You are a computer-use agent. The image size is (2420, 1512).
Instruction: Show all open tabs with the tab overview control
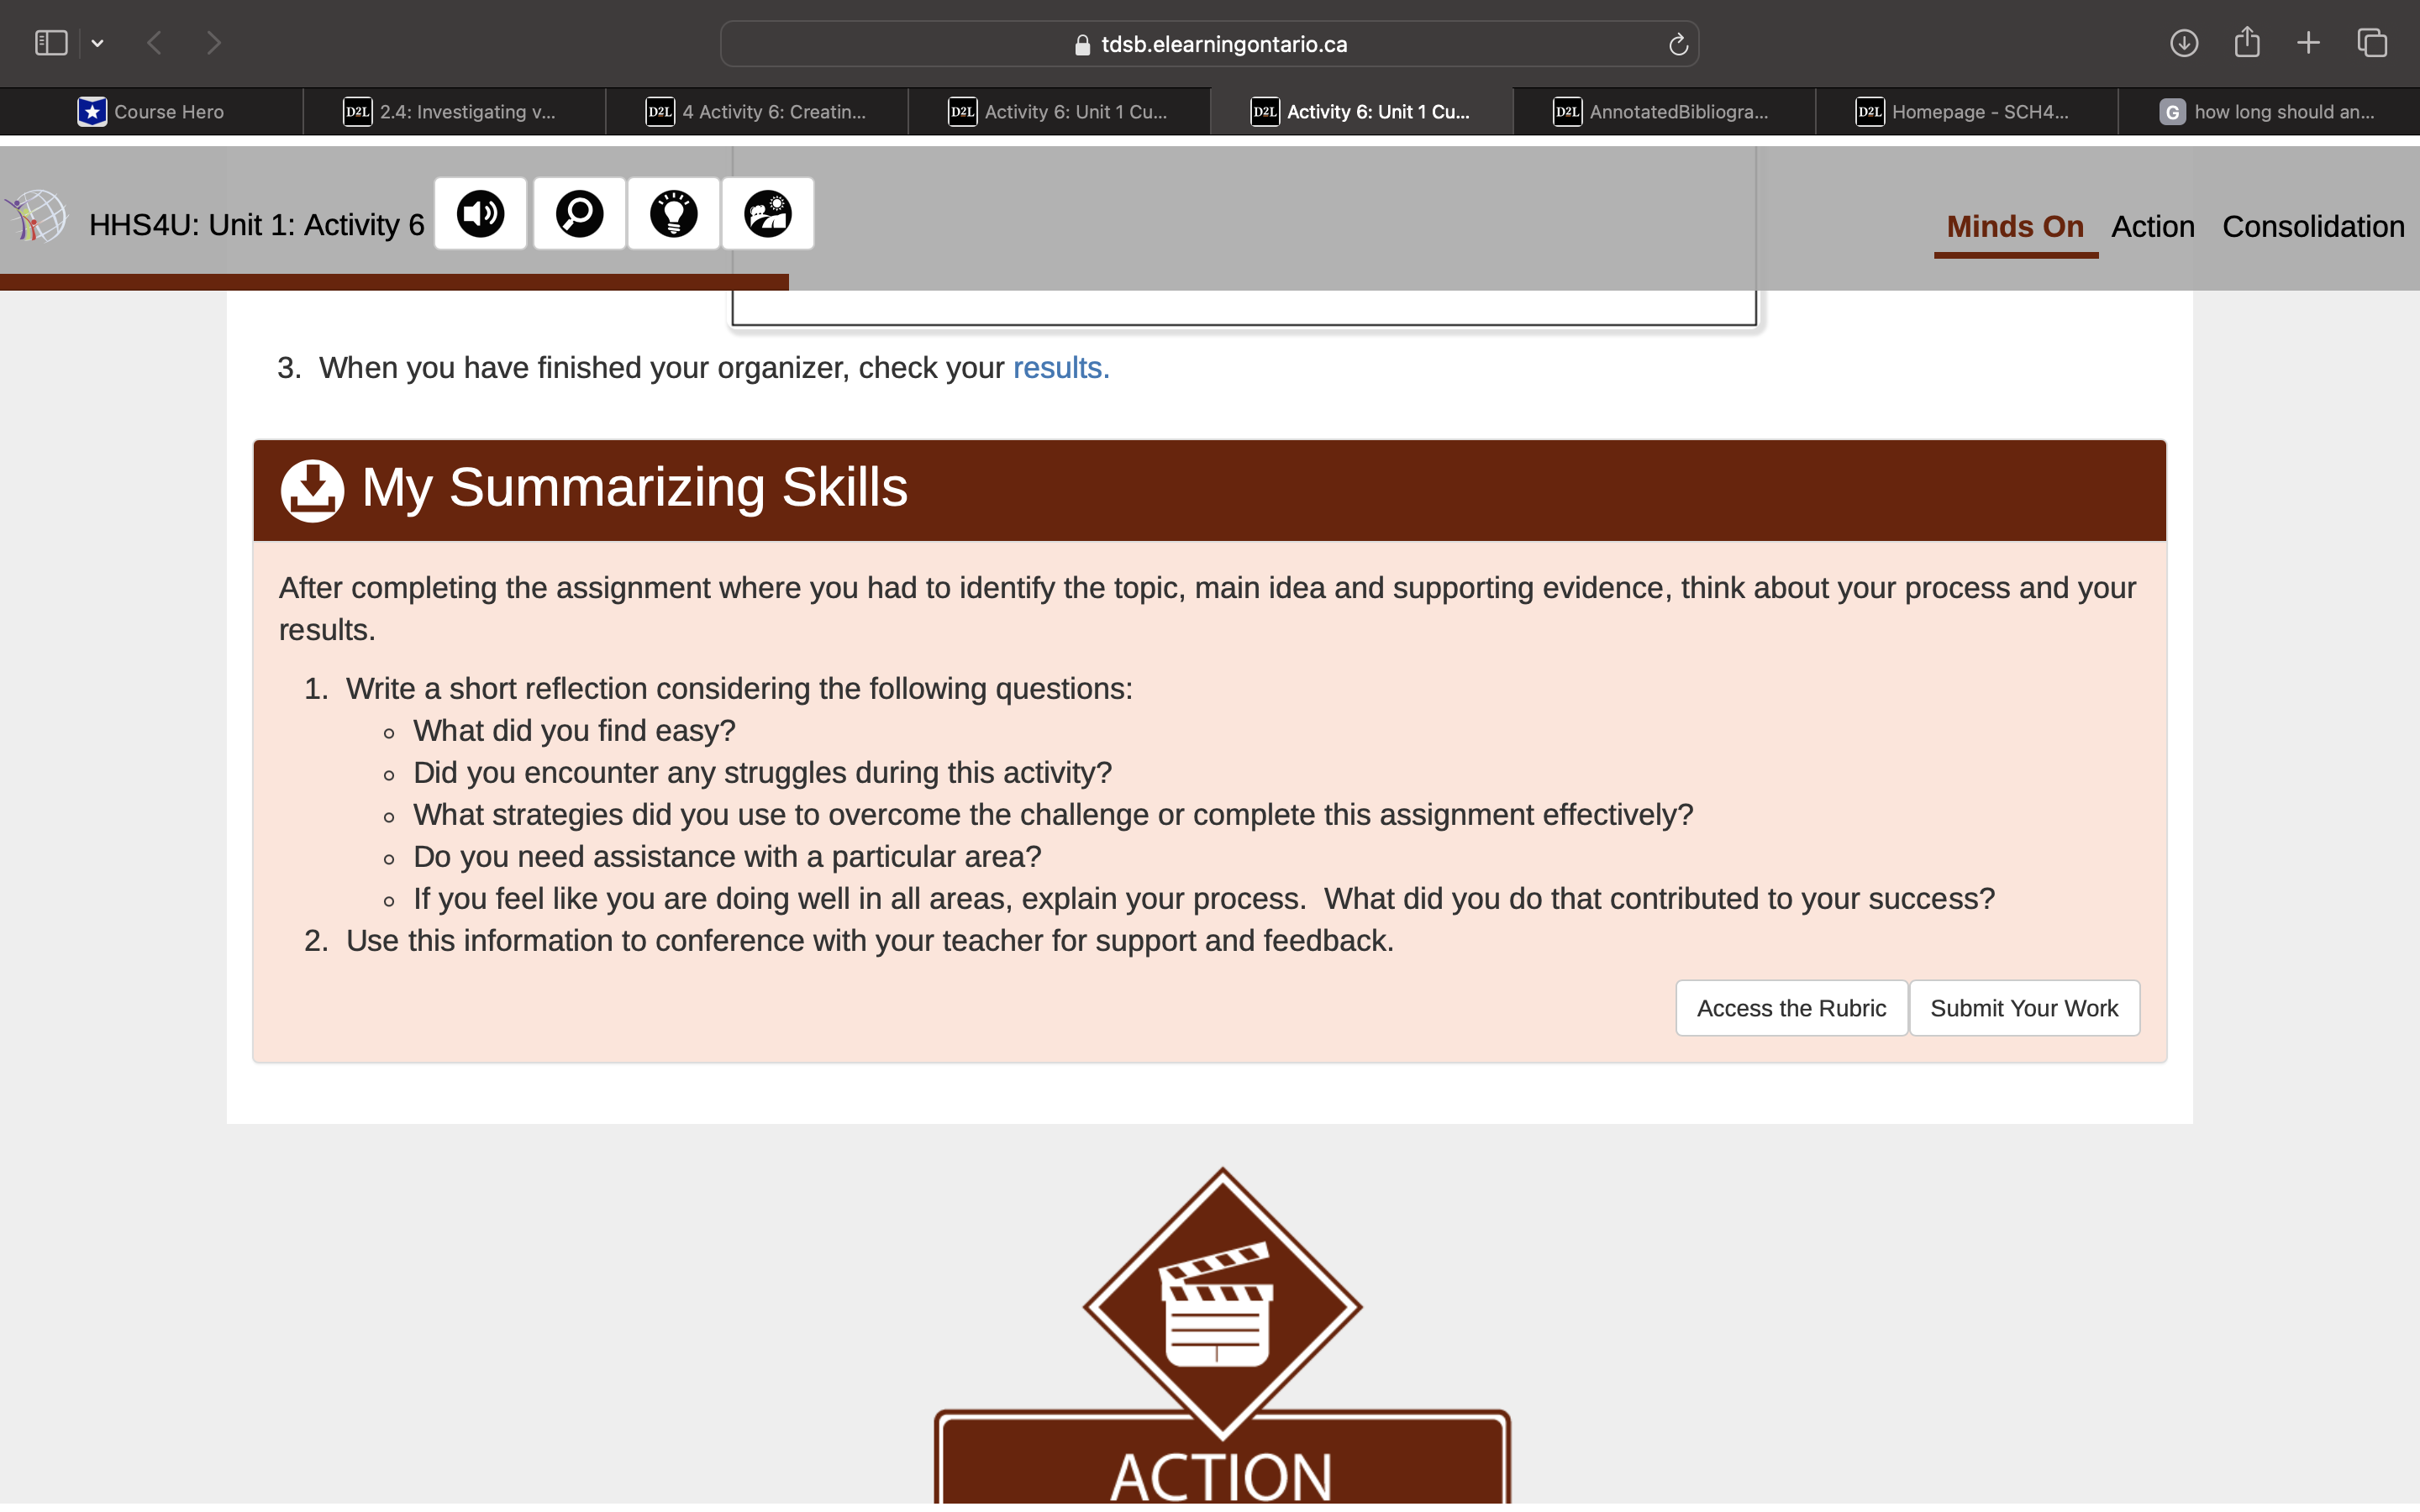tap(2371, 42)
